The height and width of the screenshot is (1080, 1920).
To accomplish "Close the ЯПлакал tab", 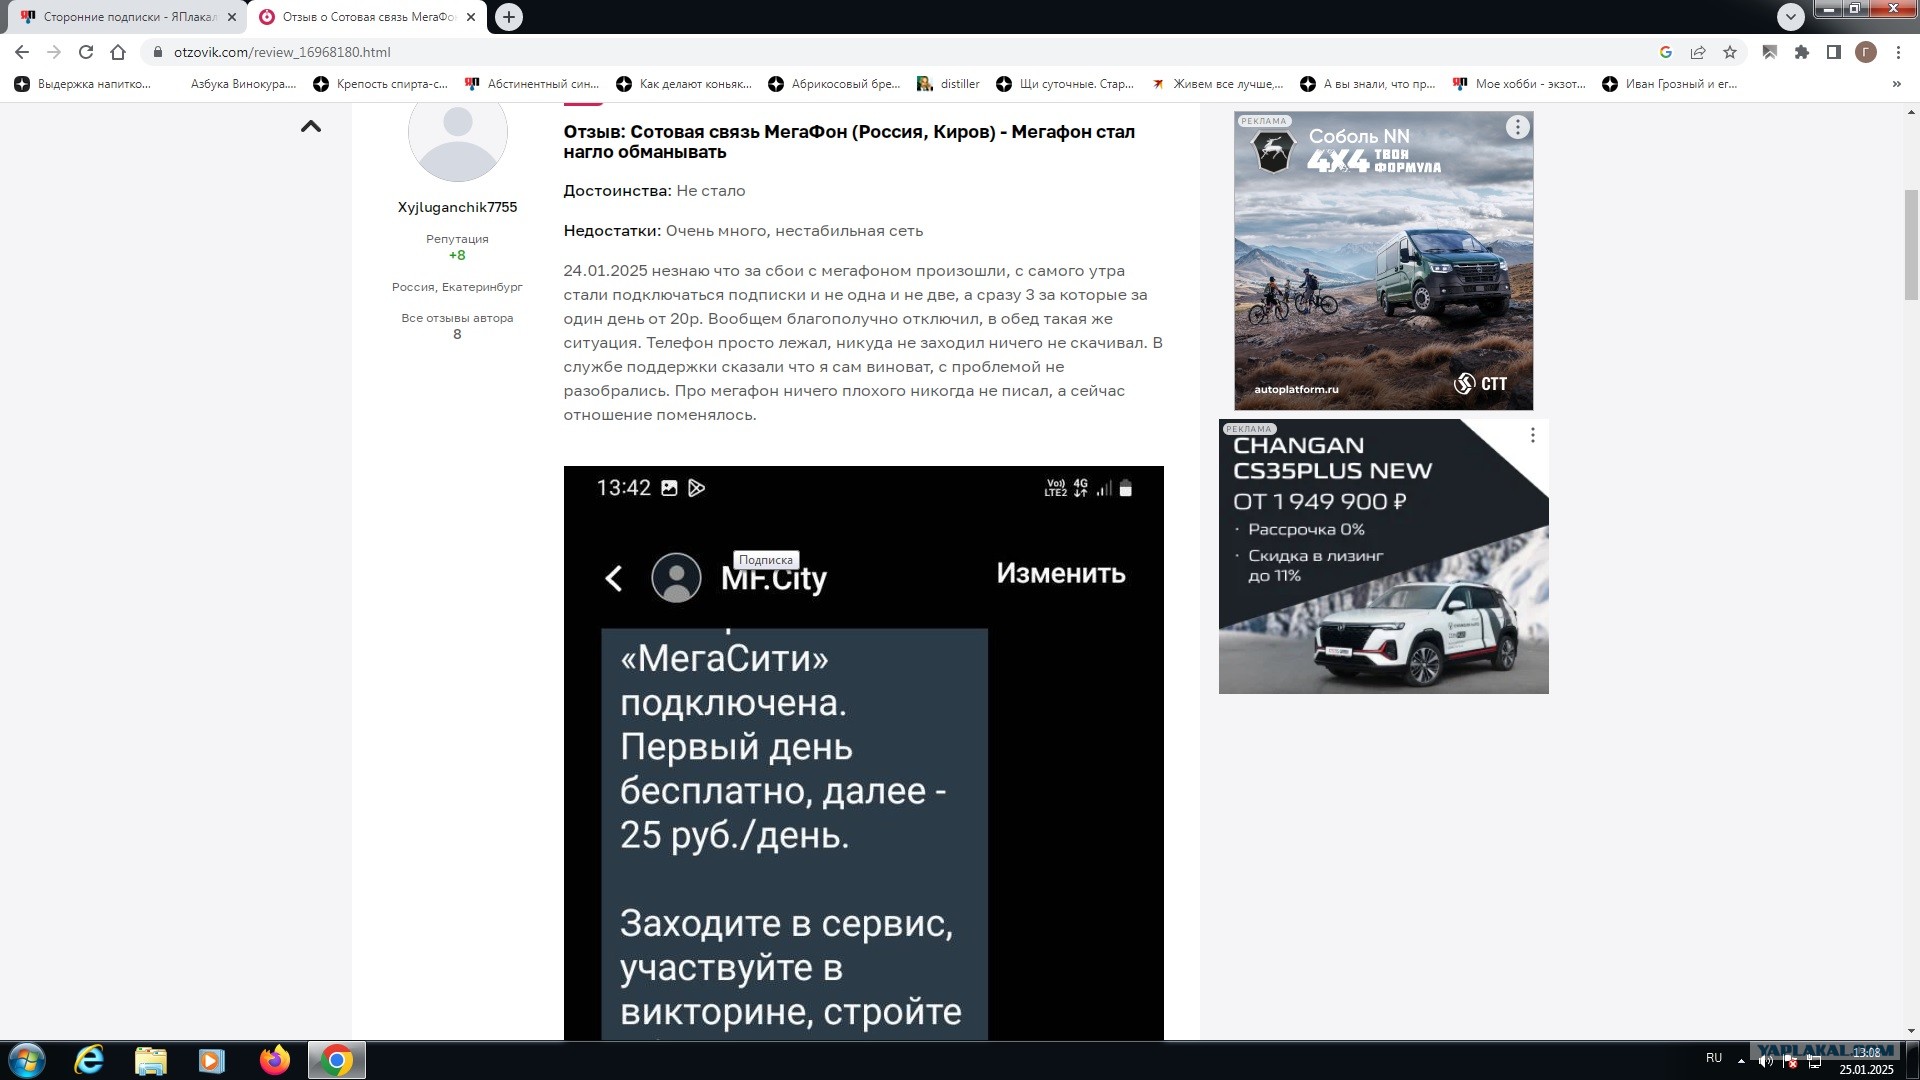I will pos(232,17).
